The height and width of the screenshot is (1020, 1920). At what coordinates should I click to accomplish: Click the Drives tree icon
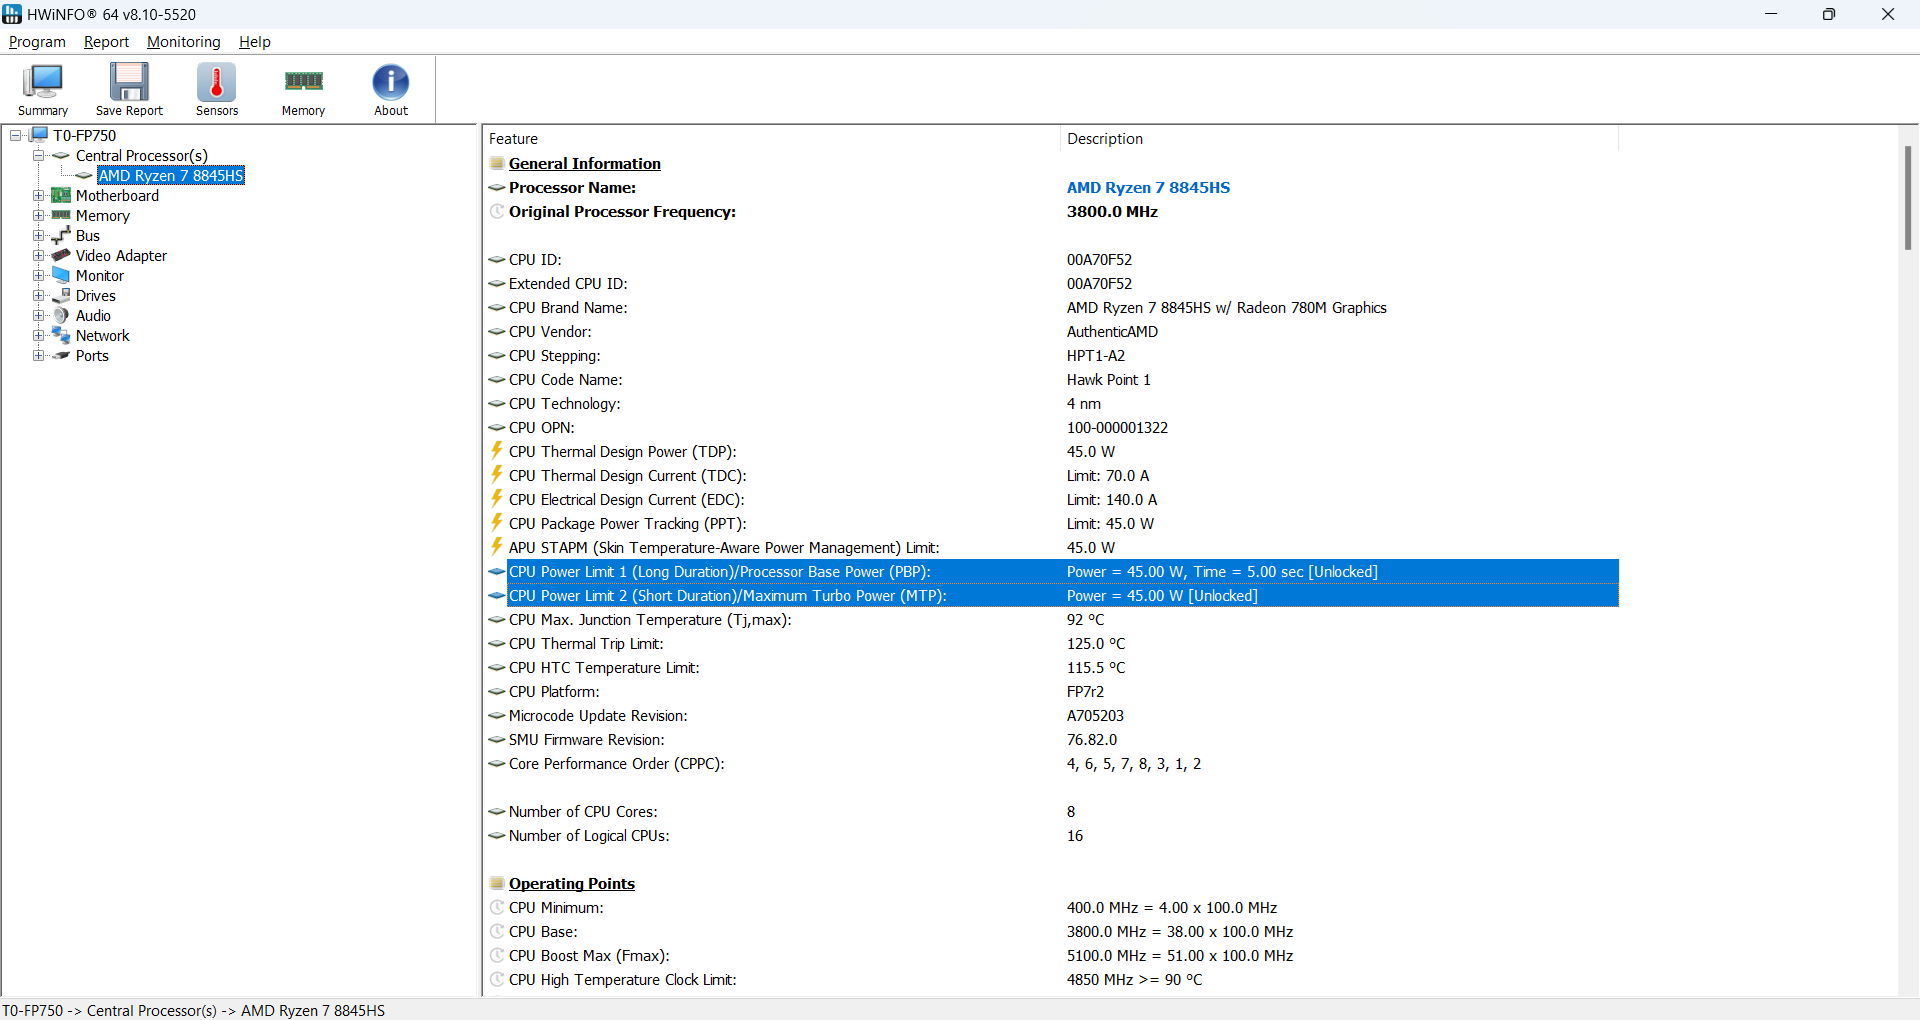(x=61, y=295)
